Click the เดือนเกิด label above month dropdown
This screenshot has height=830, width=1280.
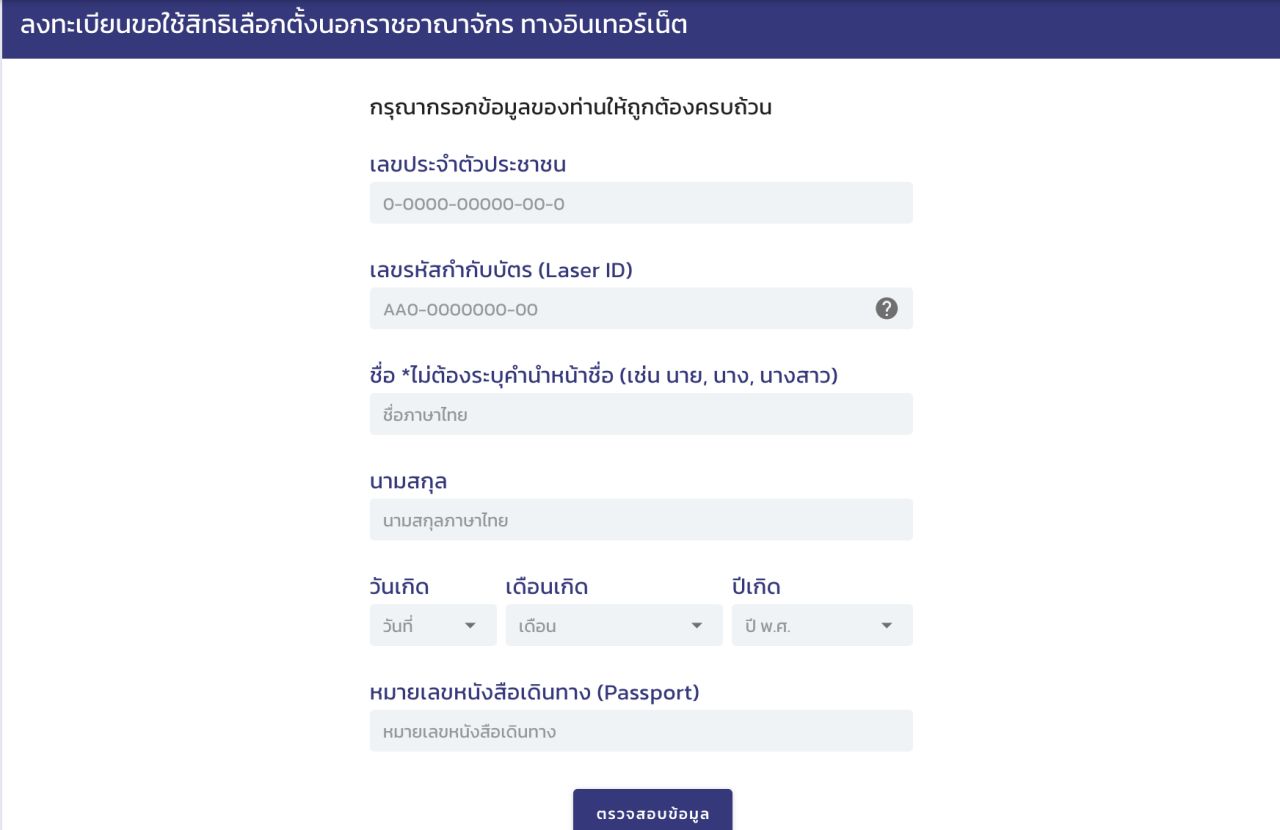click(547, 587)
